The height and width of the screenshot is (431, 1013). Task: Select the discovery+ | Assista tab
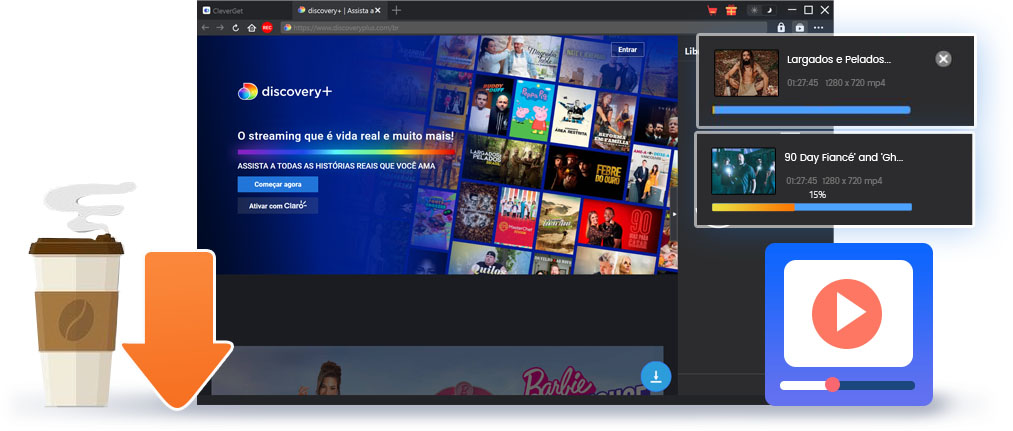339,10
